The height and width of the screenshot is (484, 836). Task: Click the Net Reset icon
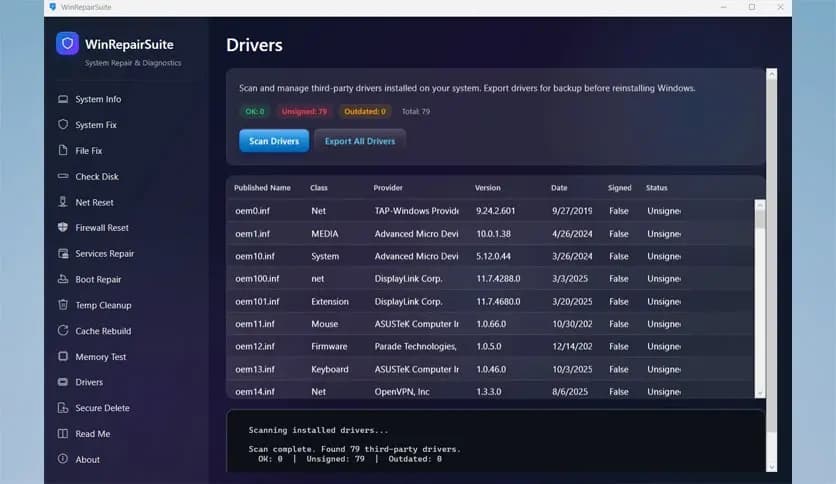point(63,201)
